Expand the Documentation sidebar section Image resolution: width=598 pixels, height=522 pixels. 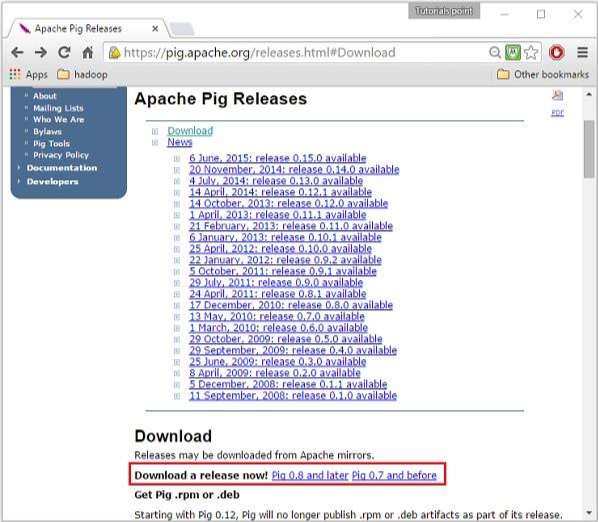(62, 168)
